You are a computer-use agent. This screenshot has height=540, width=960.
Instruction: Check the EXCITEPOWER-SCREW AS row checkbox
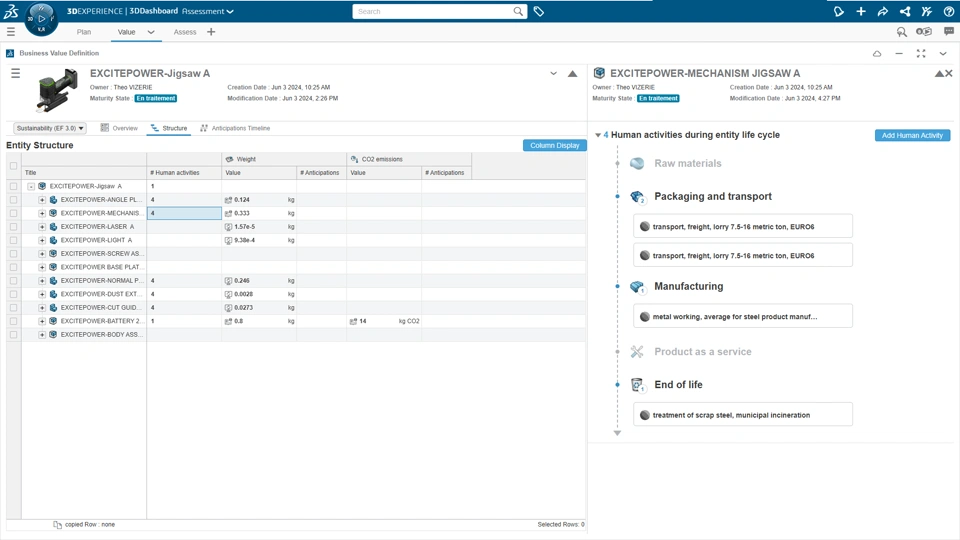point(13,253)
